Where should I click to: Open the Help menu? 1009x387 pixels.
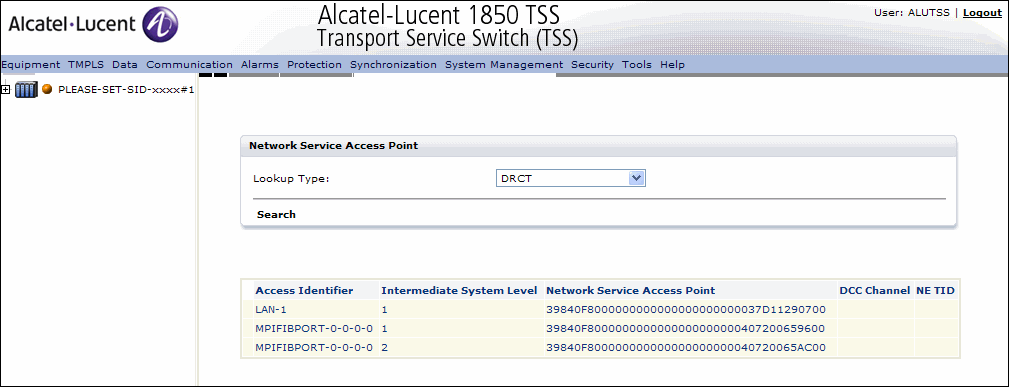(x=672, y=64)
